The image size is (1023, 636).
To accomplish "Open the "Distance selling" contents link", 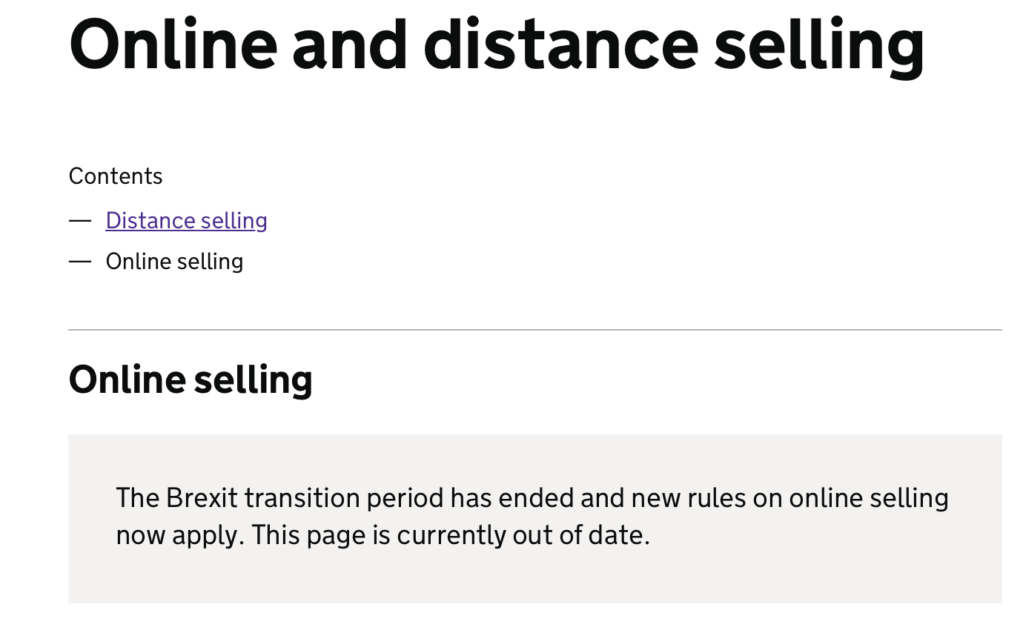I will (186, 220).
